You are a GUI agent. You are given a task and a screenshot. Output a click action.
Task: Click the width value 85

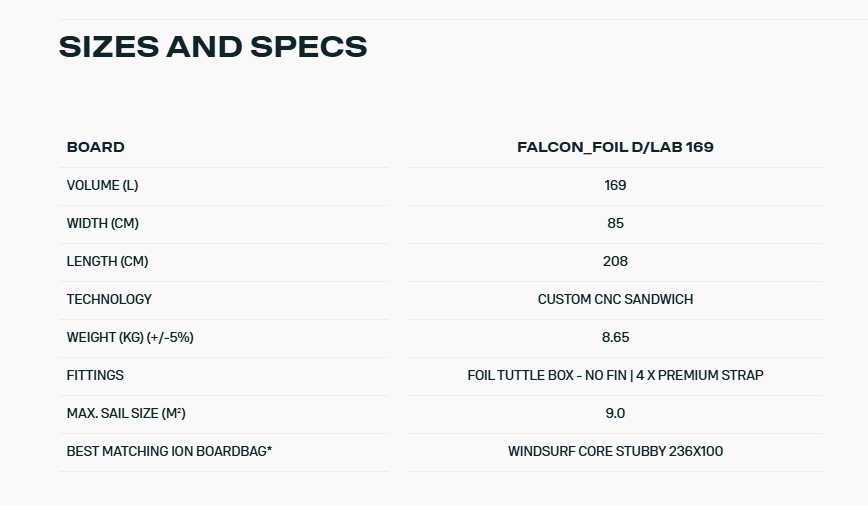tap(615, 223)
